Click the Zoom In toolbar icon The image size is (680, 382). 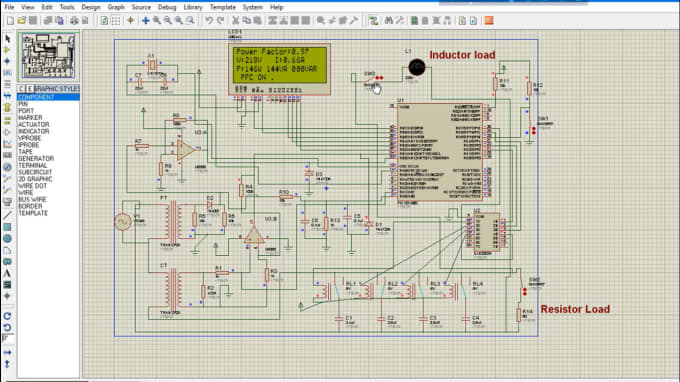157,20
